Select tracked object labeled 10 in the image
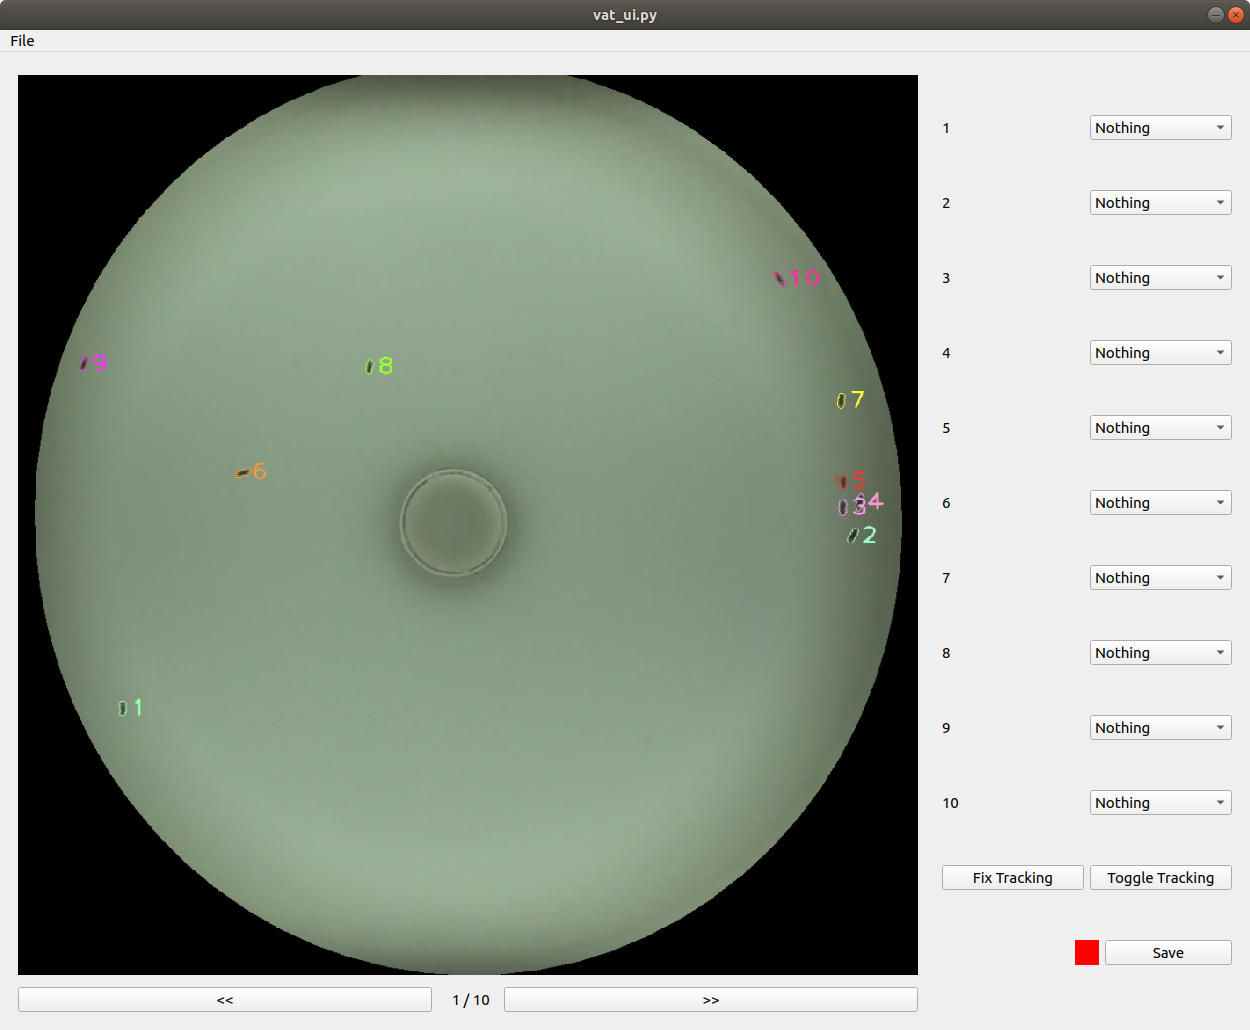 click(x=780, y=278)
